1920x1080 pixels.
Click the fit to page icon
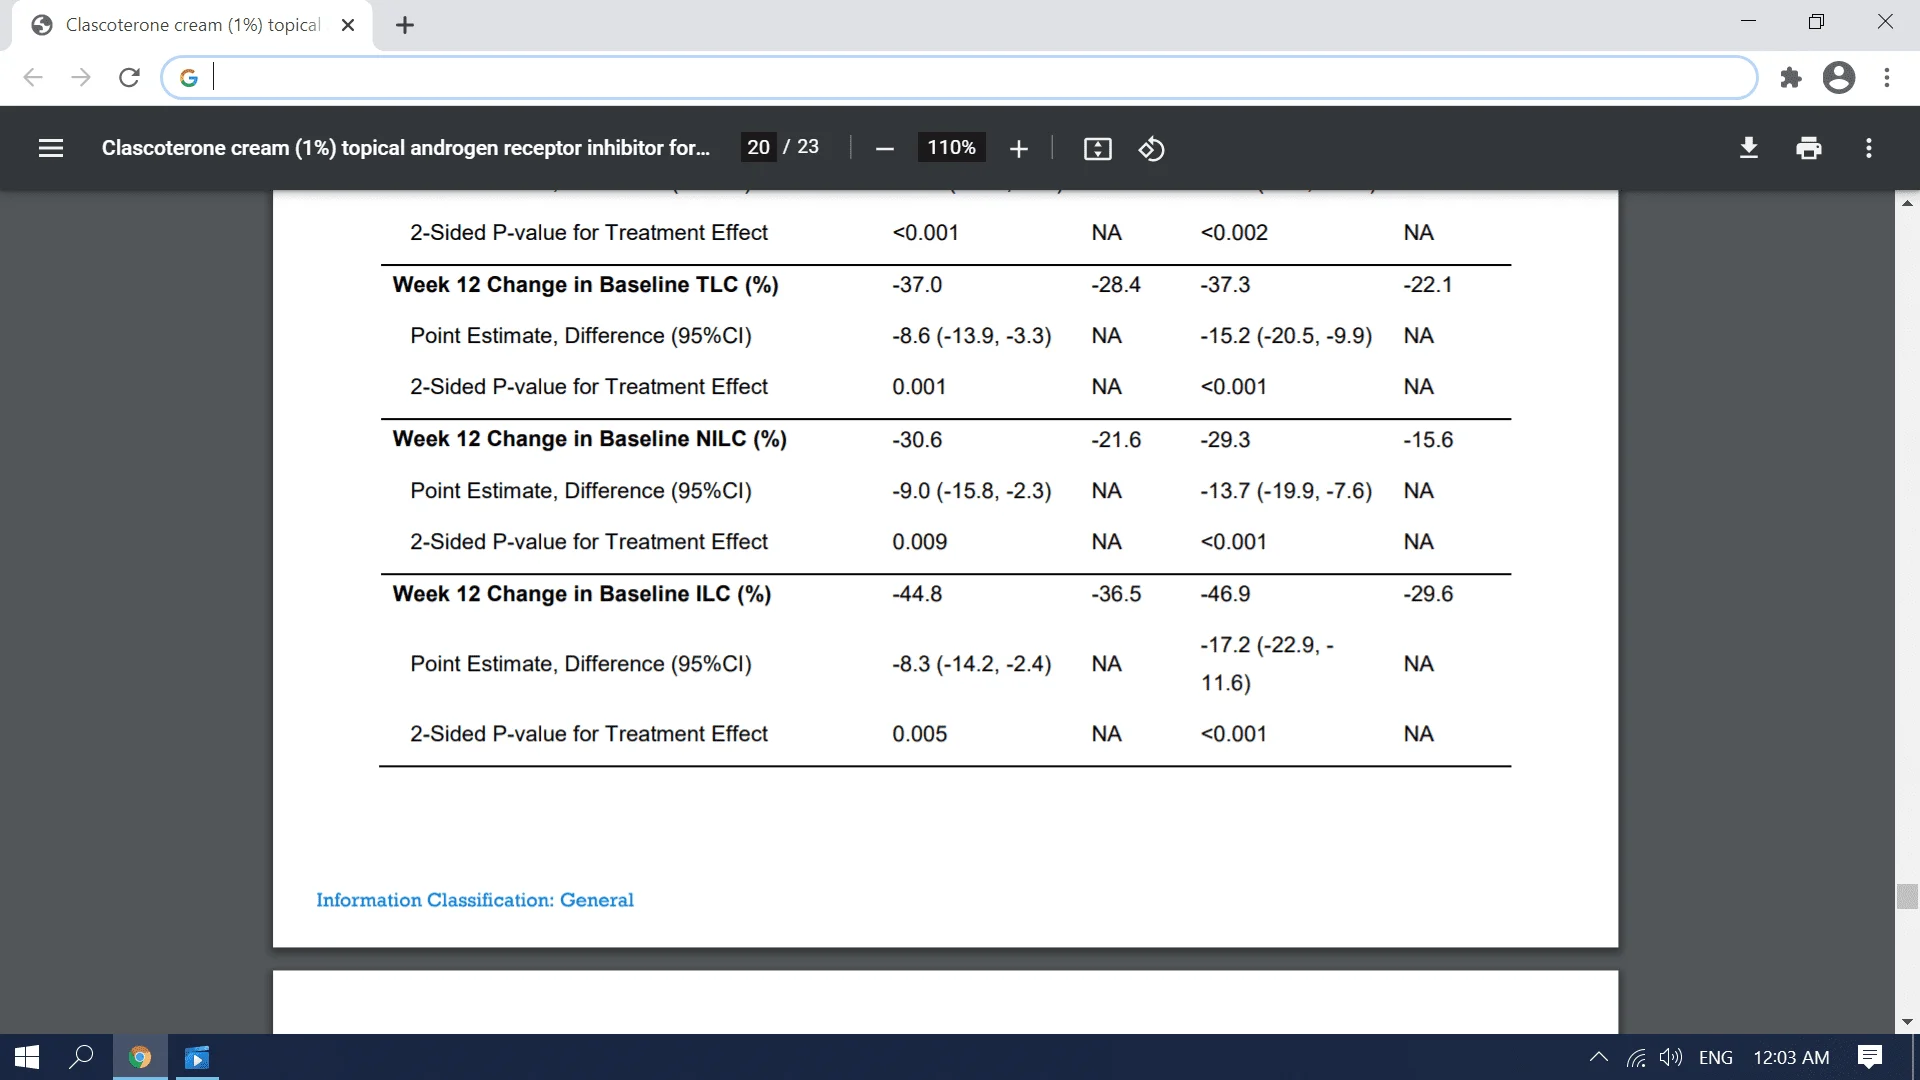tap(1097, 149)
